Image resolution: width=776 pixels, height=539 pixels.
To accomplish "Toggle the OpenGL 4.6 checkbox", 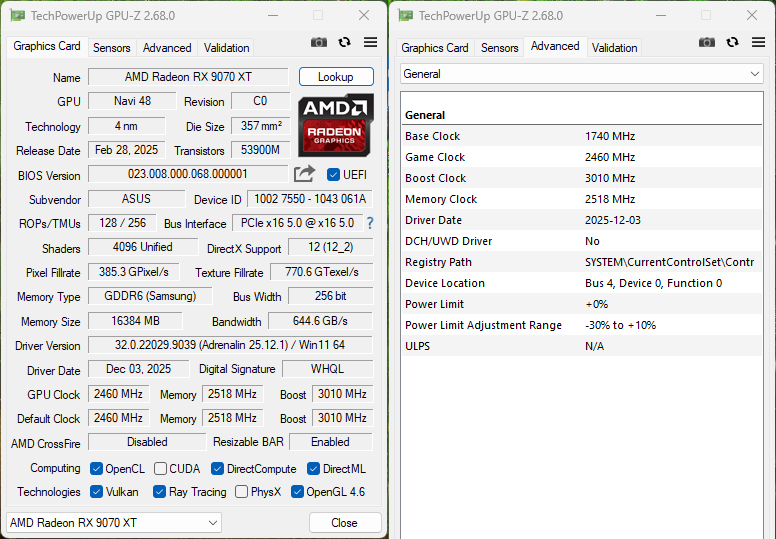I will point(297,491).
